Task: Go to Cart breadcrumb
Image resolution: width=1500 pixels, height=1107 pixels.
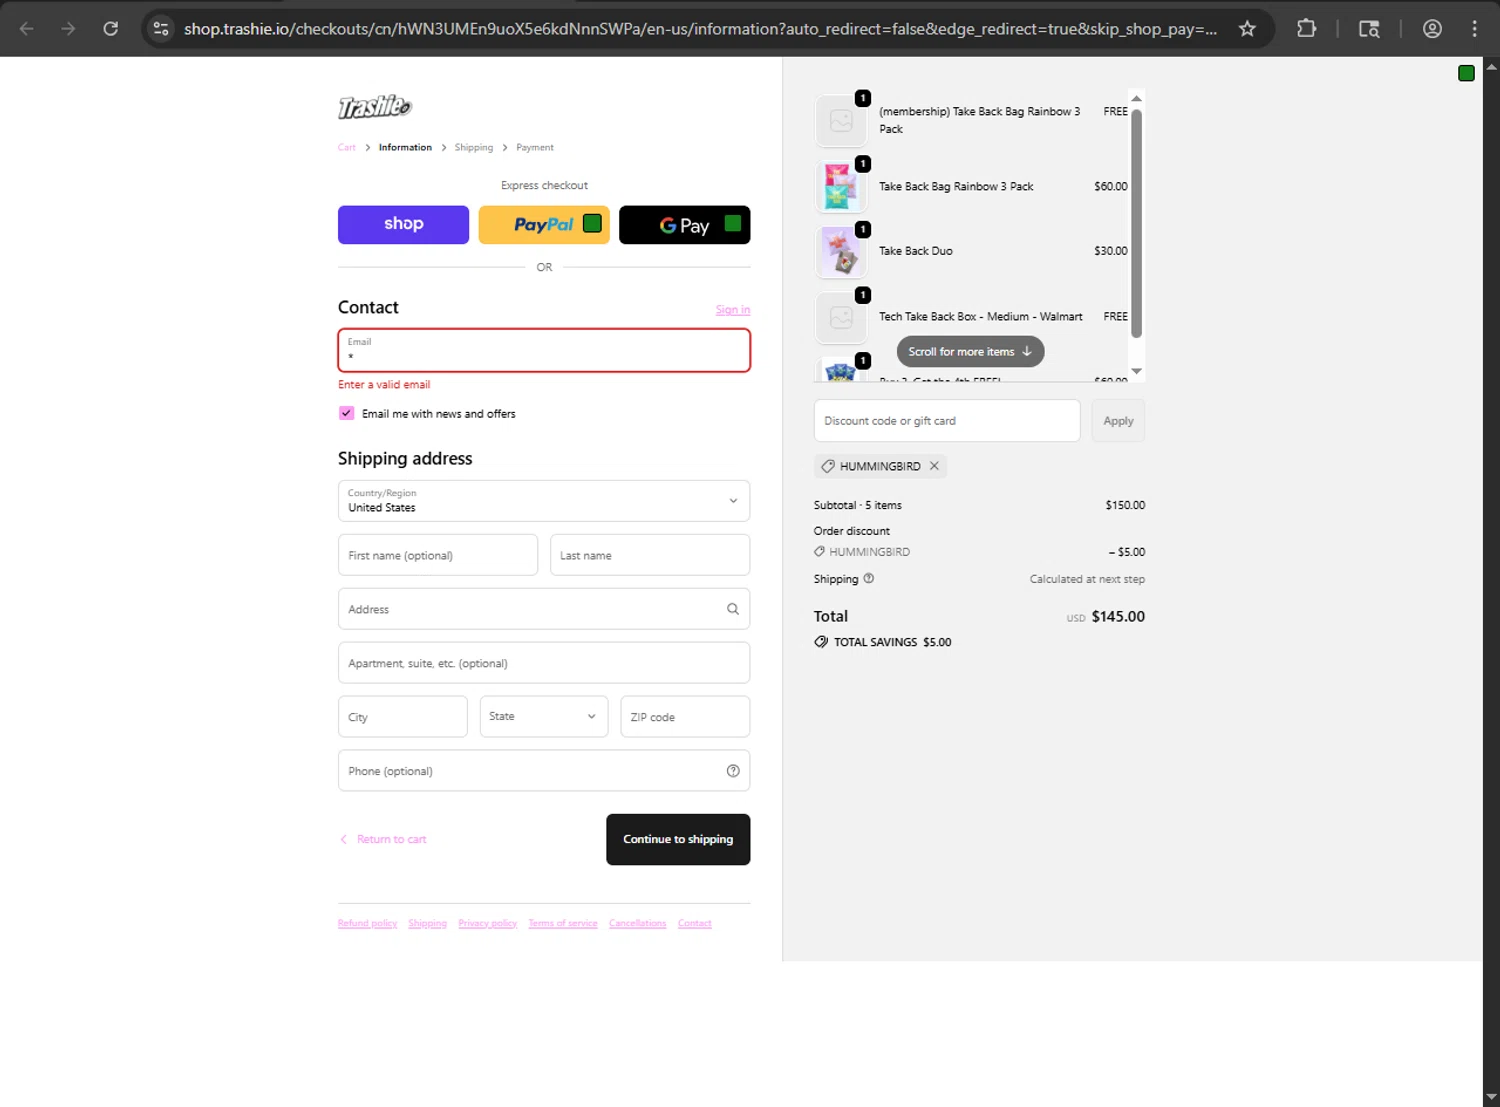Action: click(347, 147)
